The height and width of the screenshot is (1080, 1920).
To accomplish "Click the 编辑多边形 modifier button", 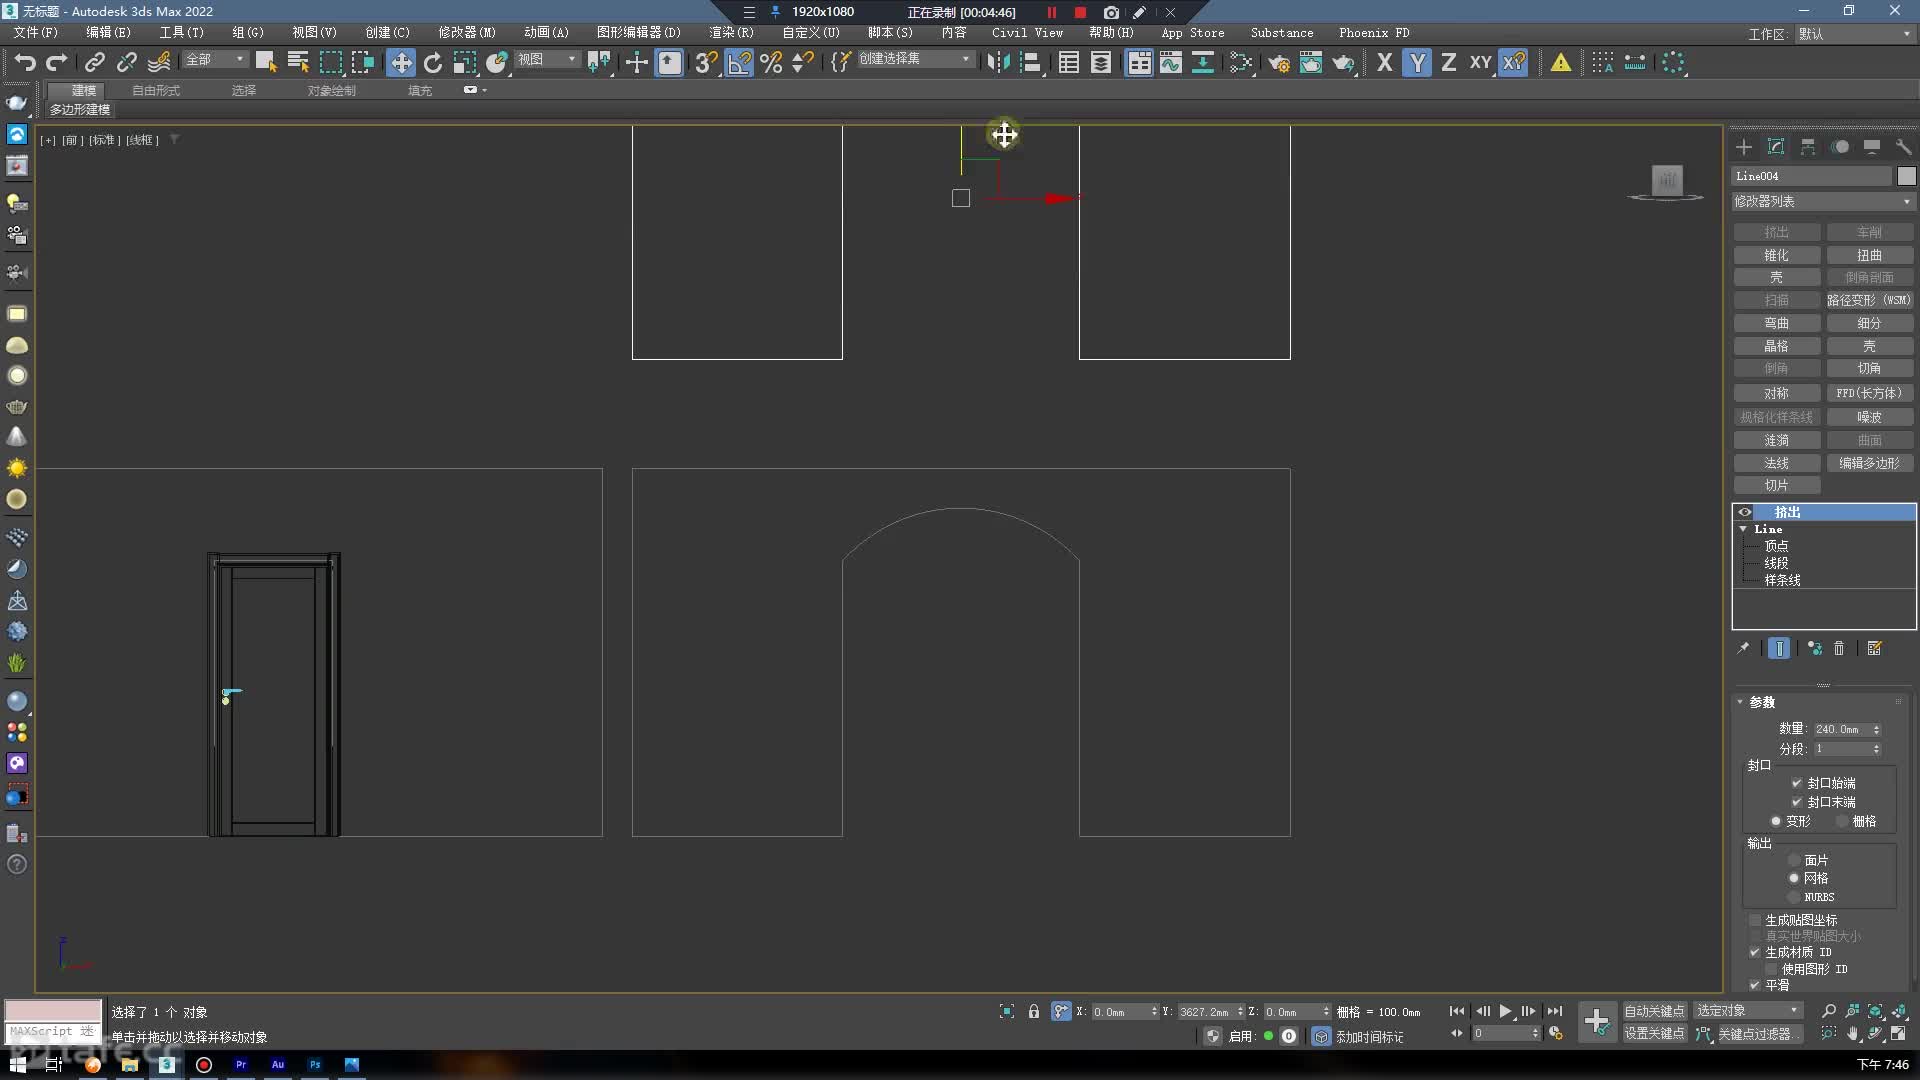I will tap(1869, 463).
